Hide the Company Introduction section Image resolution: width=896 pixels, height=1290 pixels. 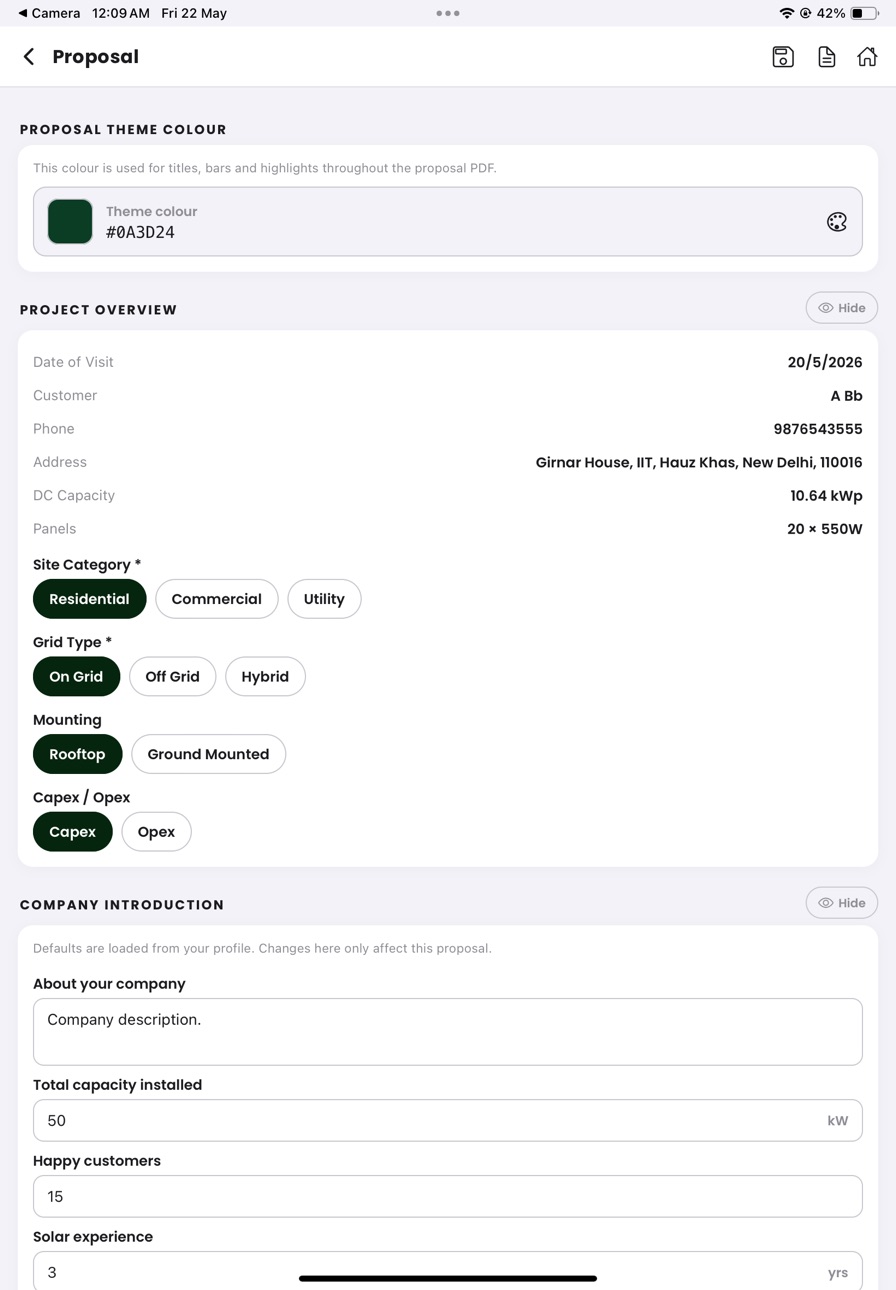pyautogui.click(x=842, y=903)
